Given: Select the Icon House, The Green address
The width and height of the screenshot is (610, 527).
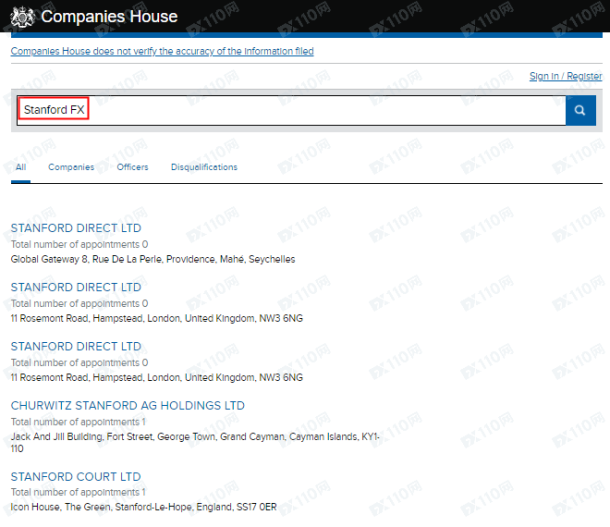Looking at the screenshot, I should pyautogui.click(x=144, y=507).
